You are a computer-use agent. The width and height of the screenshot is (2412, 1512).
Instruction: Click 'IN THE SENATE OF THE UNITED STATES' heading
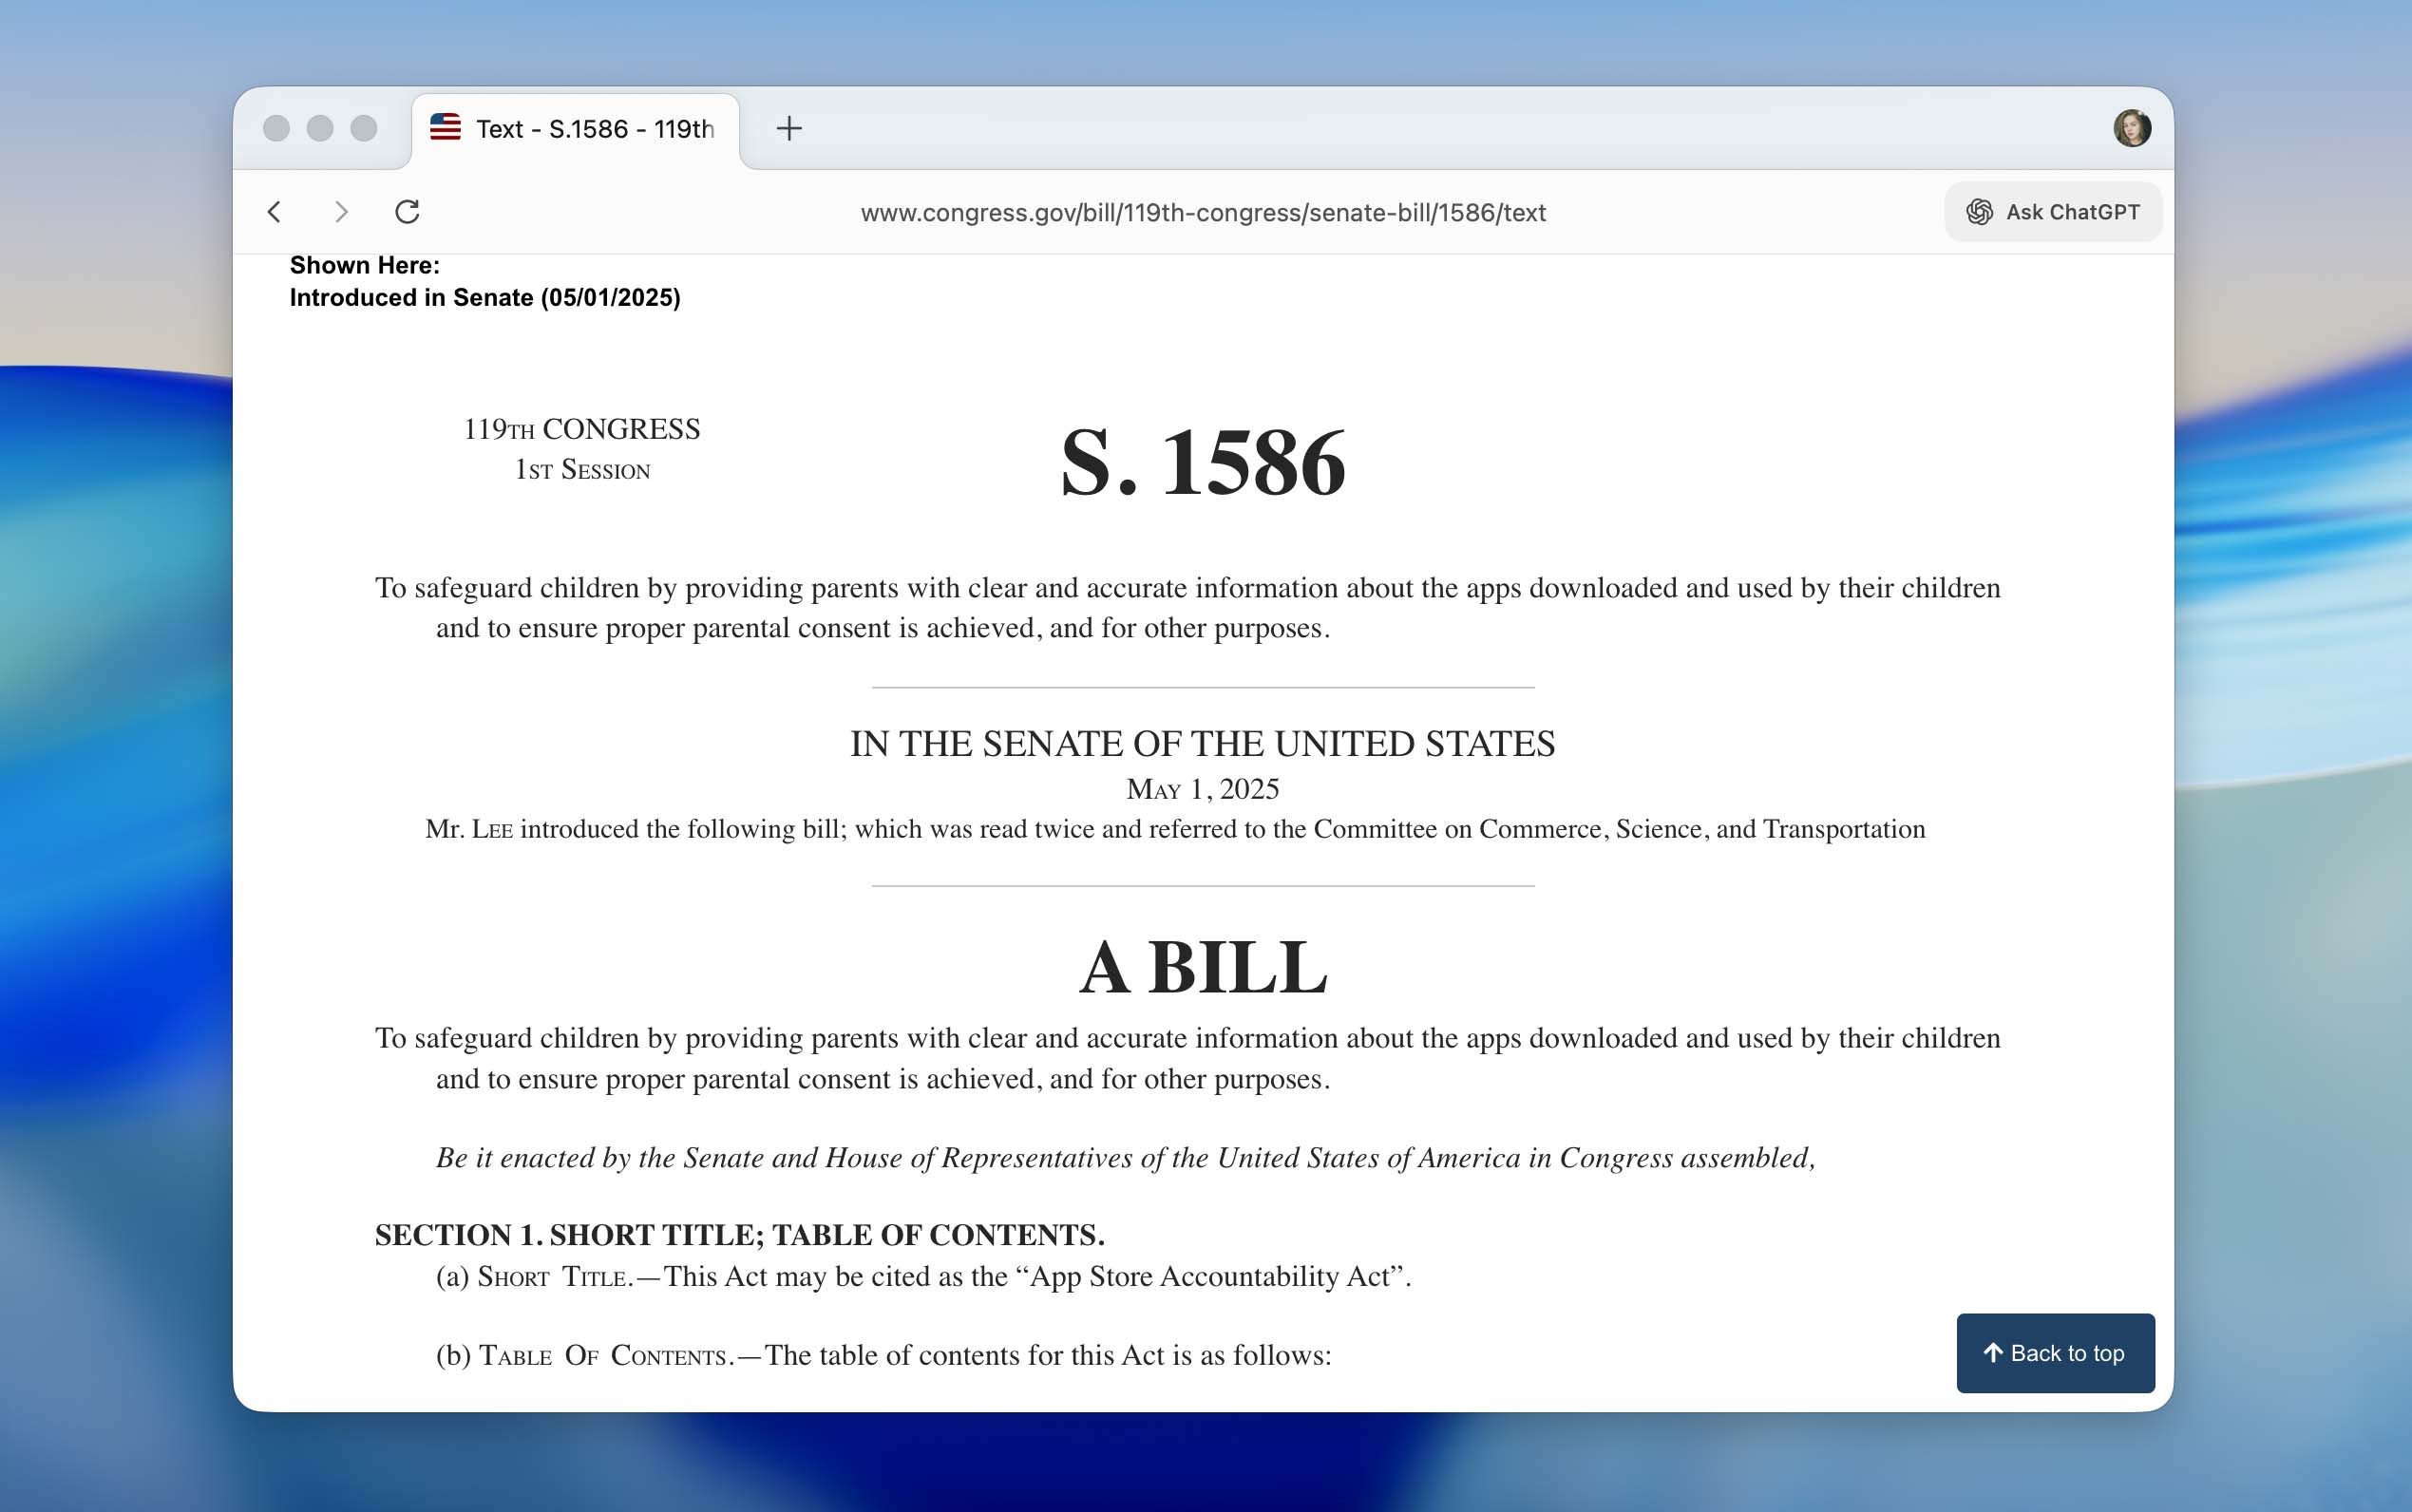pos(1202,742)
